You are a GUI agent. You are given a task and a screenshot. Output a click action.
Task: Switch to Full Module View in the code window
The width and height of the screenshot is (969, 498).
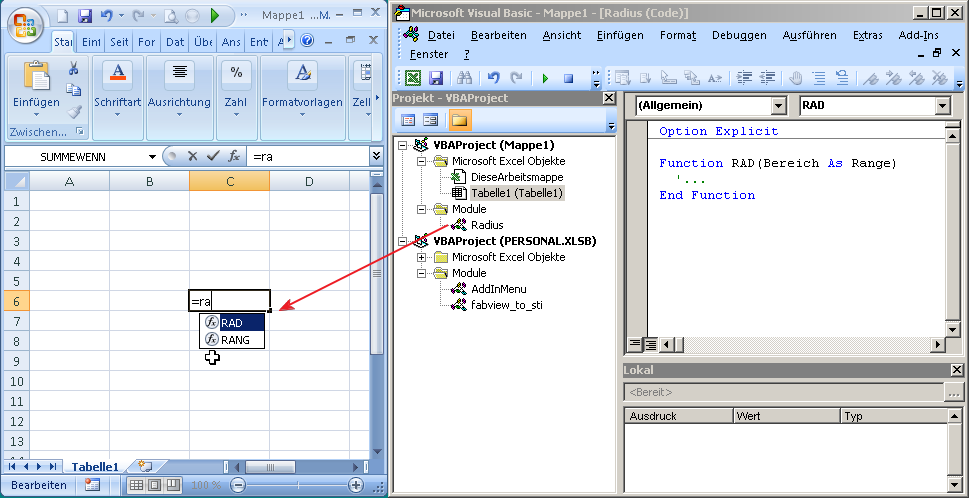[x=650, y=344]
